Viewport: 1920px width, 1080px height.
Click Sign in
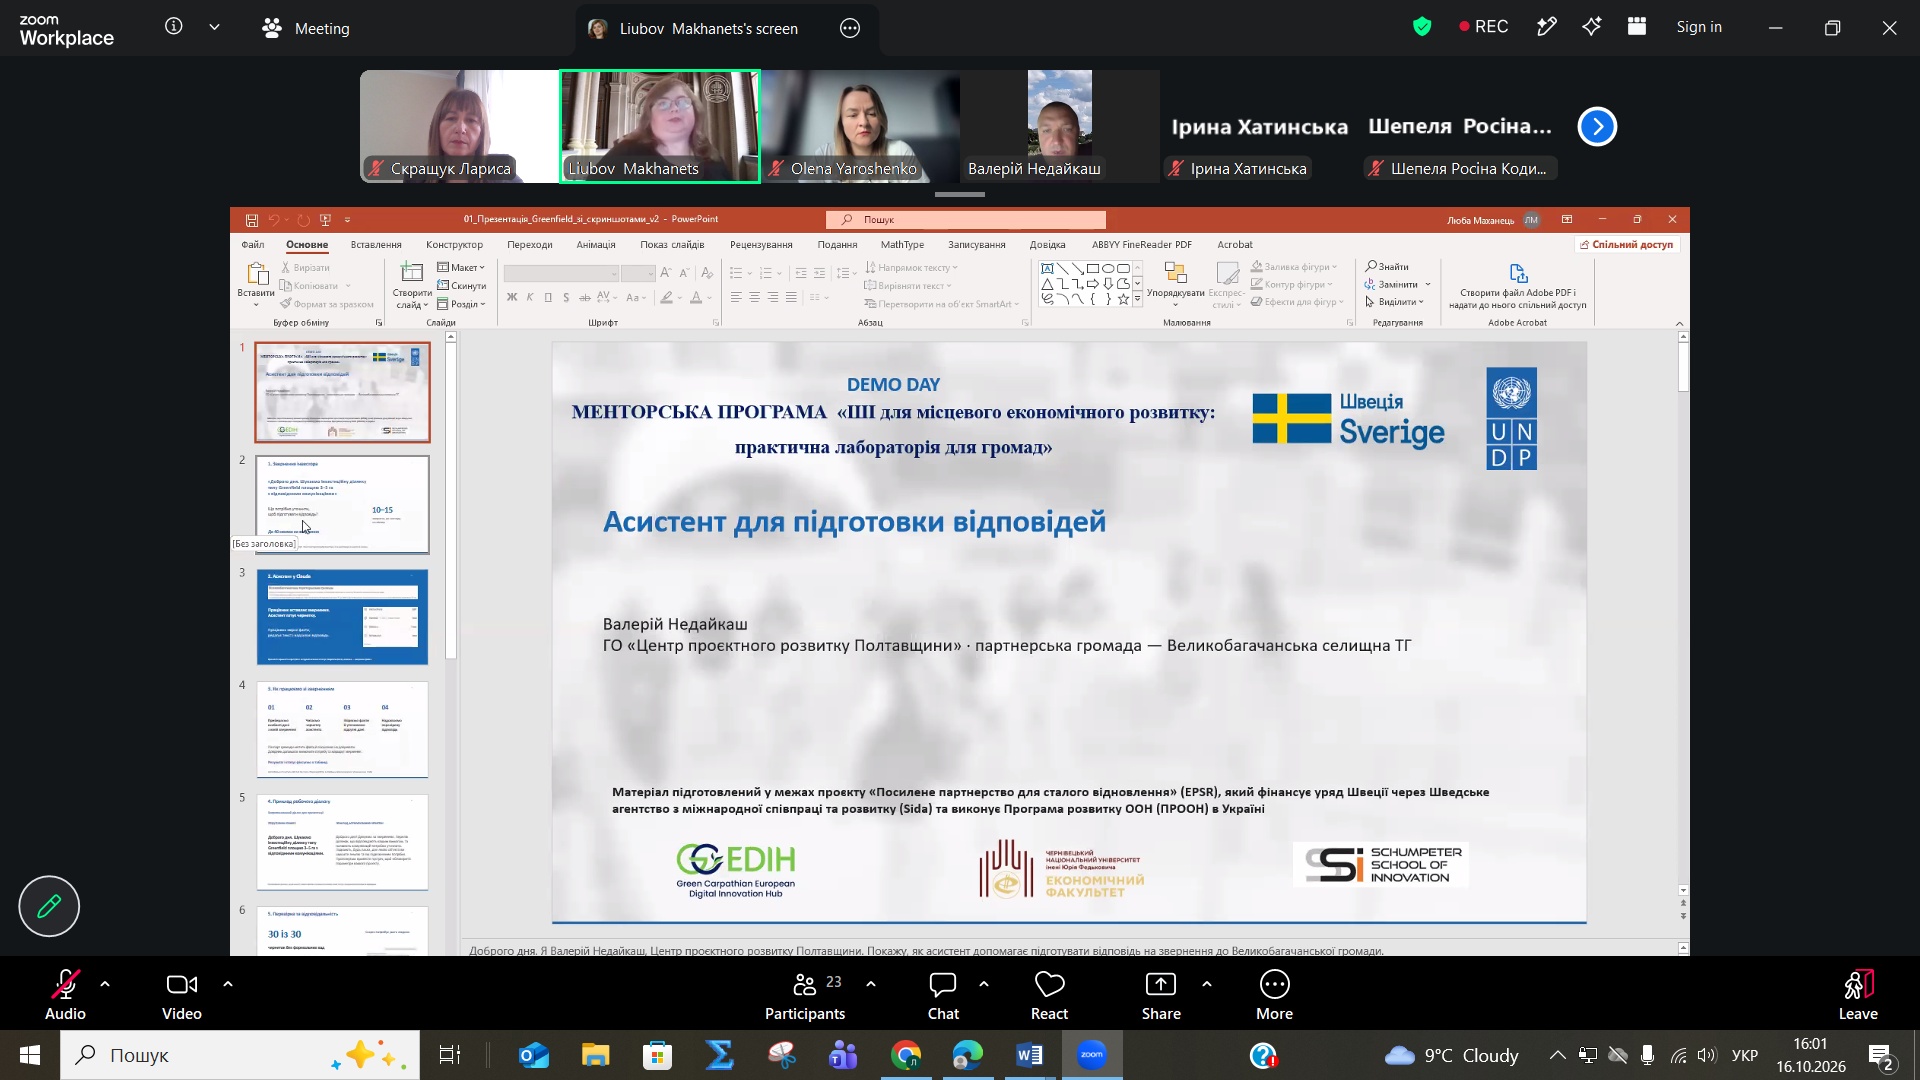coord(1699,28)
